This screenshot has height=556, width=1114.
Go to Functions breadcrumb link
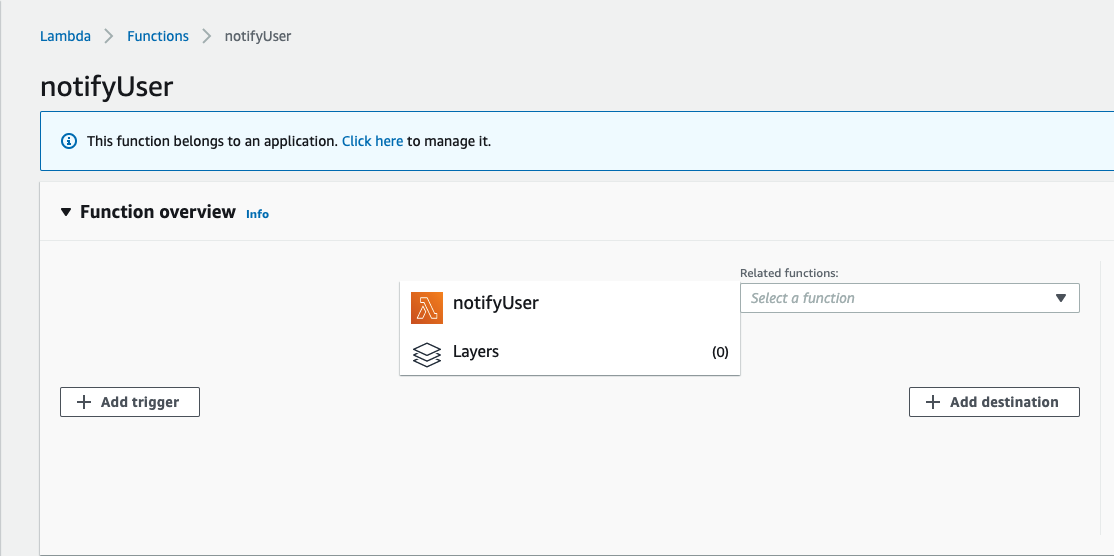(158, 36)
